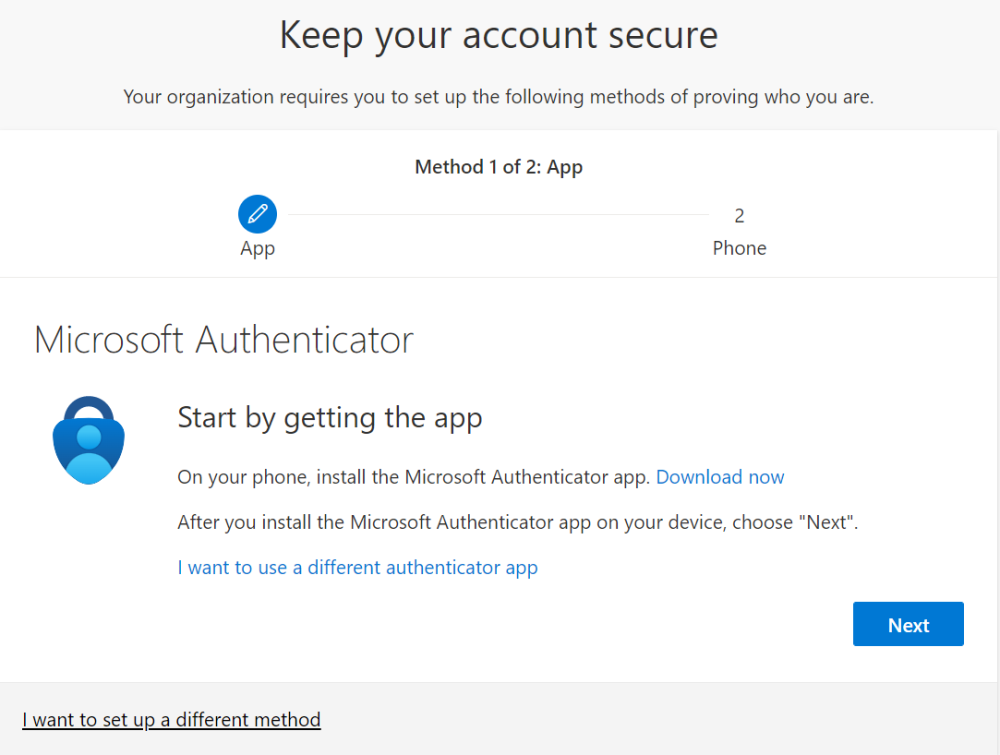Click the Microsoft Authenticator lock logo
Screen dimensions: 1000x755
coord(88,441)
